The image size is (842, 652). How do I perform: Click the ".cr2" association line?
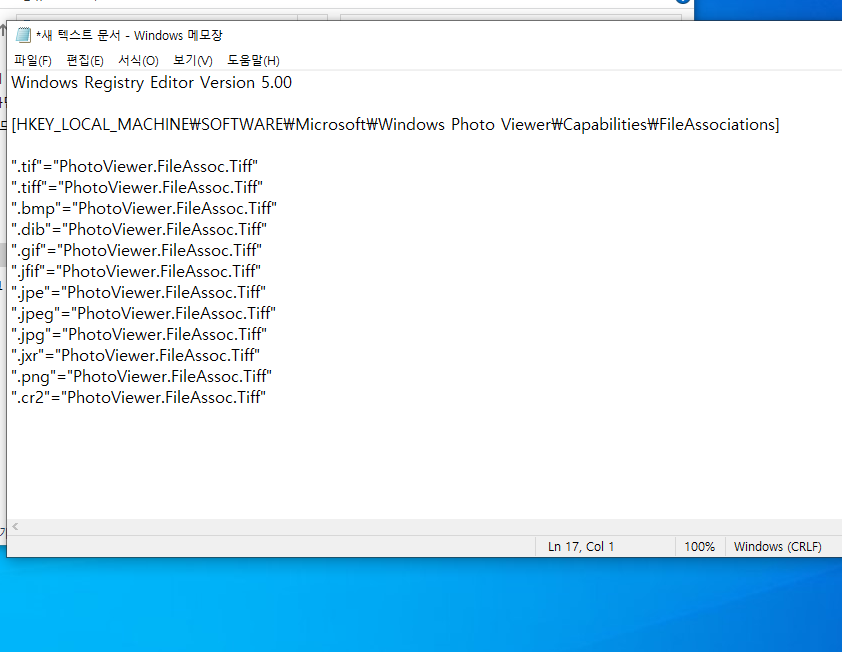(x=139, y=397)
